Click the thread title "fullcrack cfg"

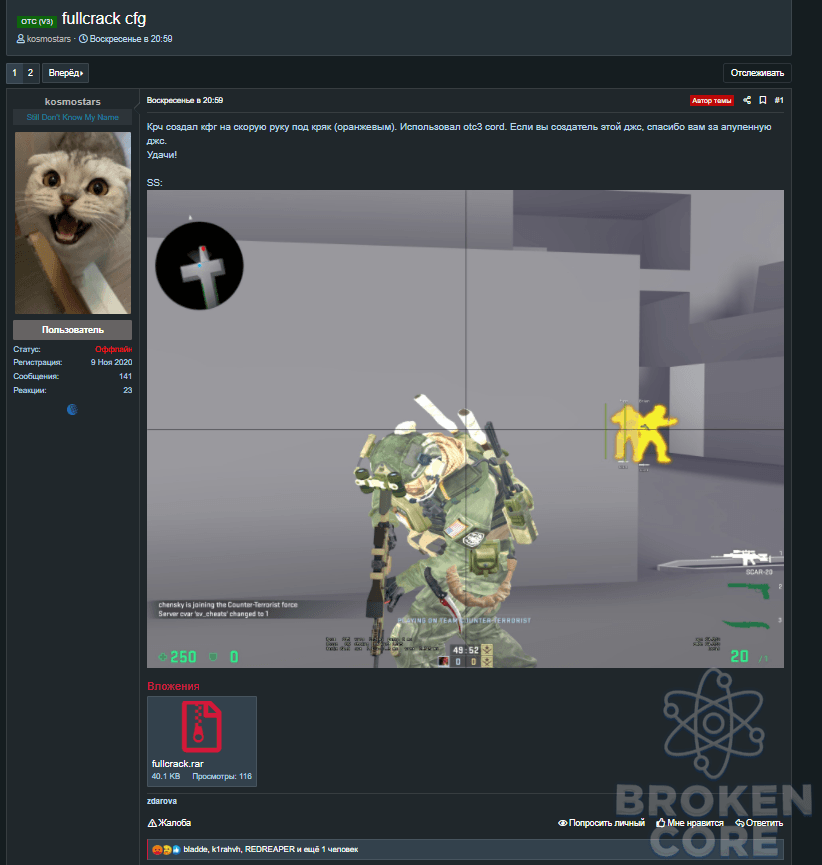[104, 18]
